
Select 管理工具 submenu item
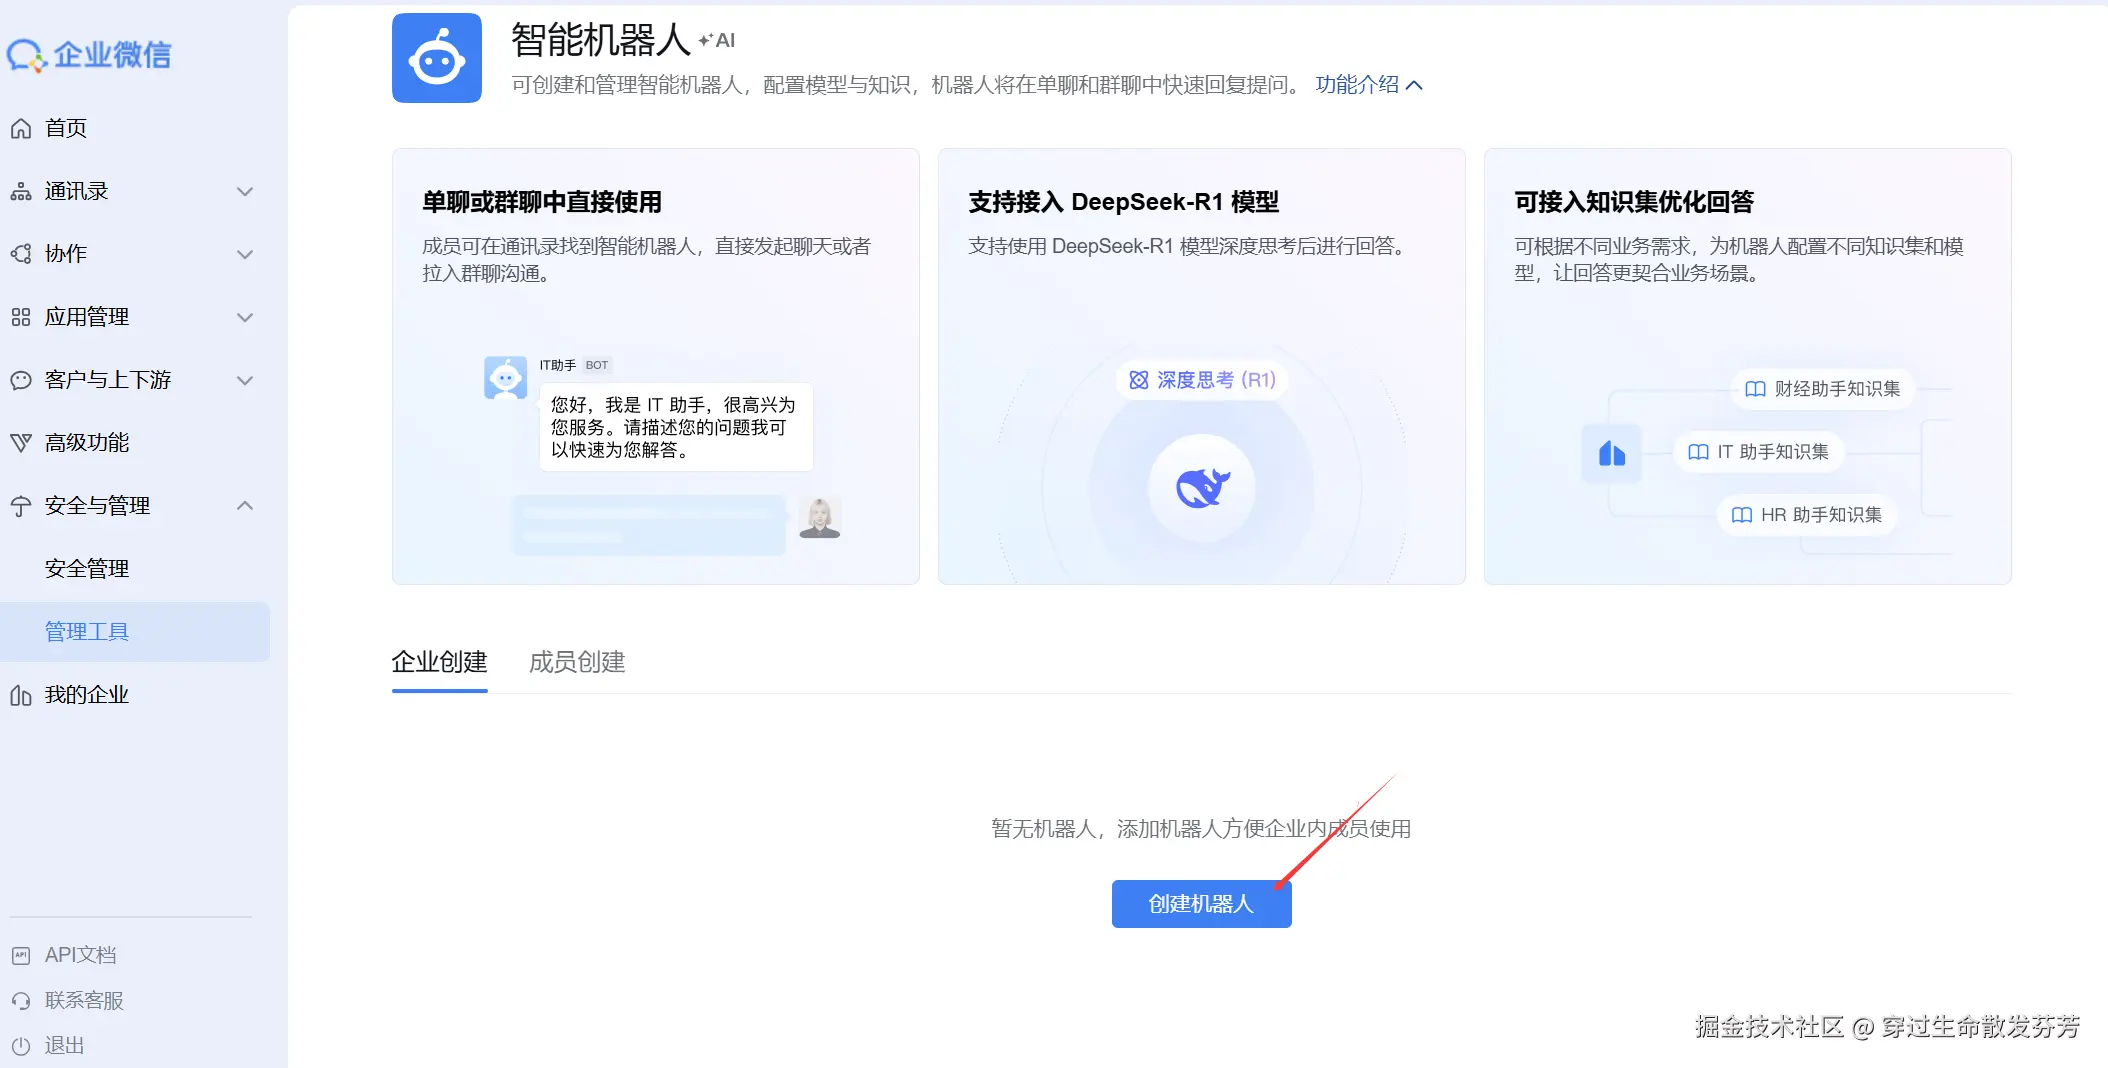point(135,632)
